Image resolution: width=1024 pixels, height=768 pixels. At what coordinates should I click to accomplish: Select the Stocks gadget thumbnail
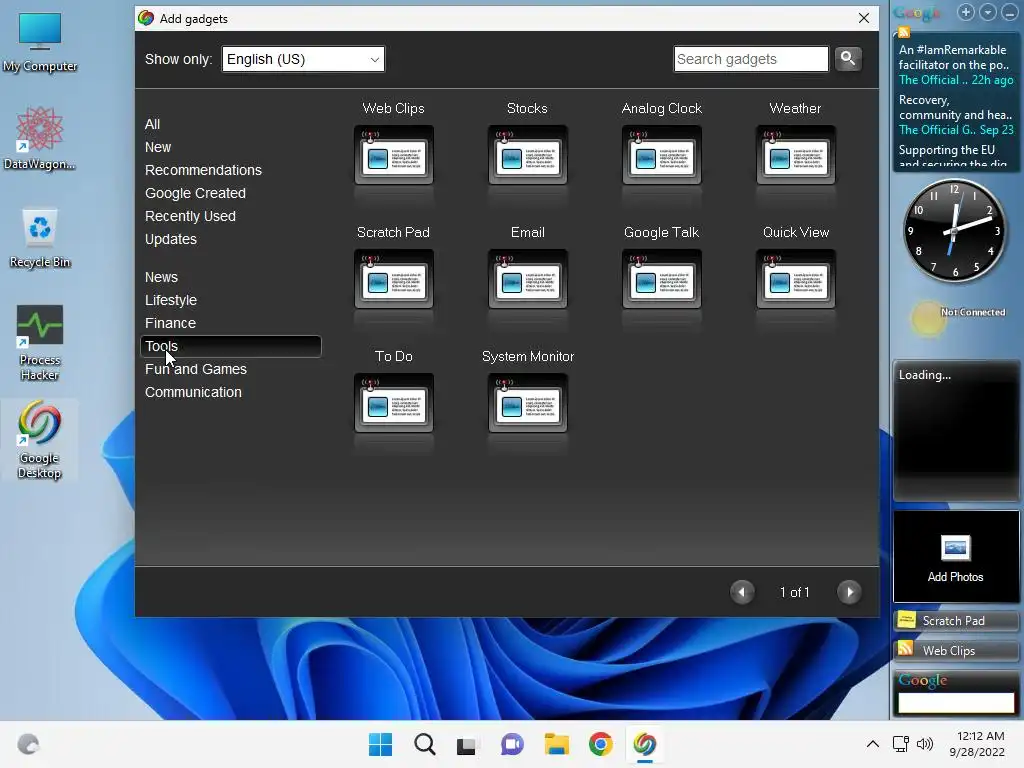[528, 155]
